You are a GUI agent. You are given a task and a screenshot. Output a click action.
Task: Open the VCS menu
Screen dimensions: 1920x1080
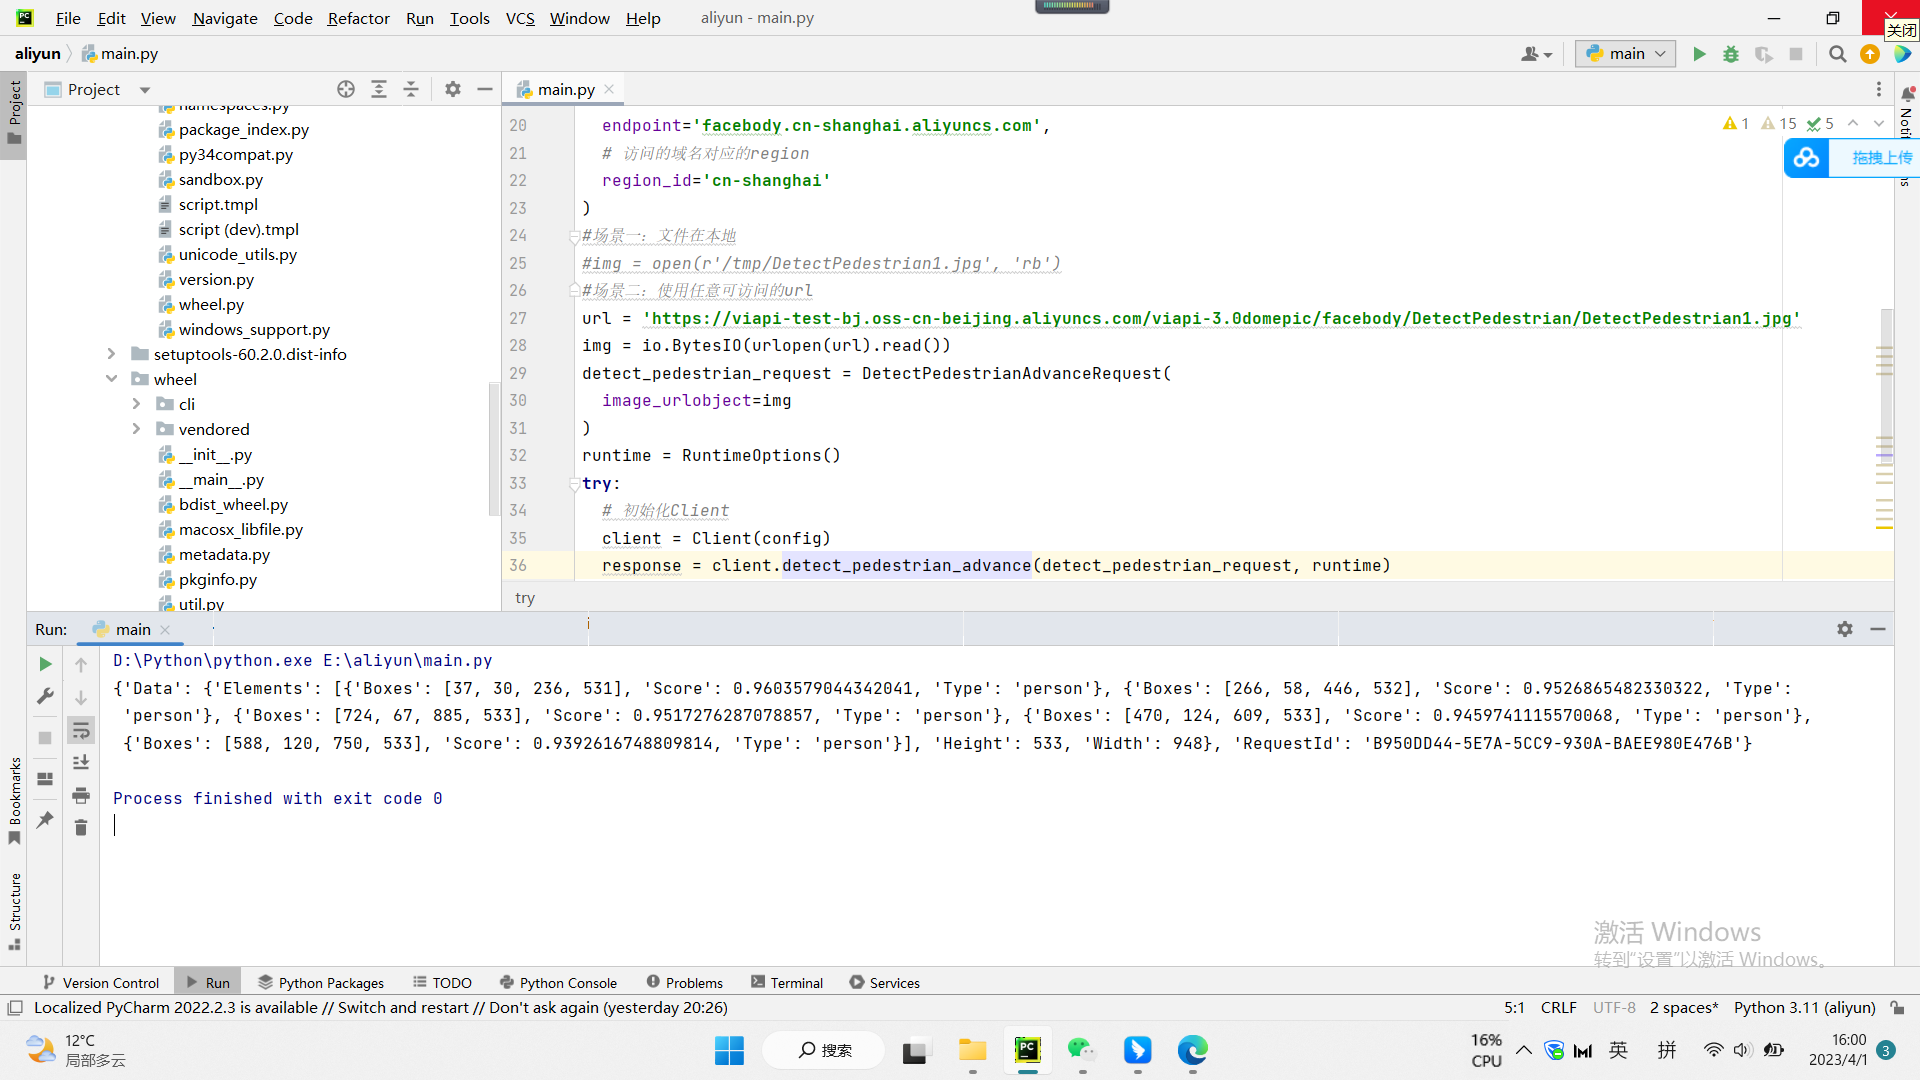tap(520, 18)
